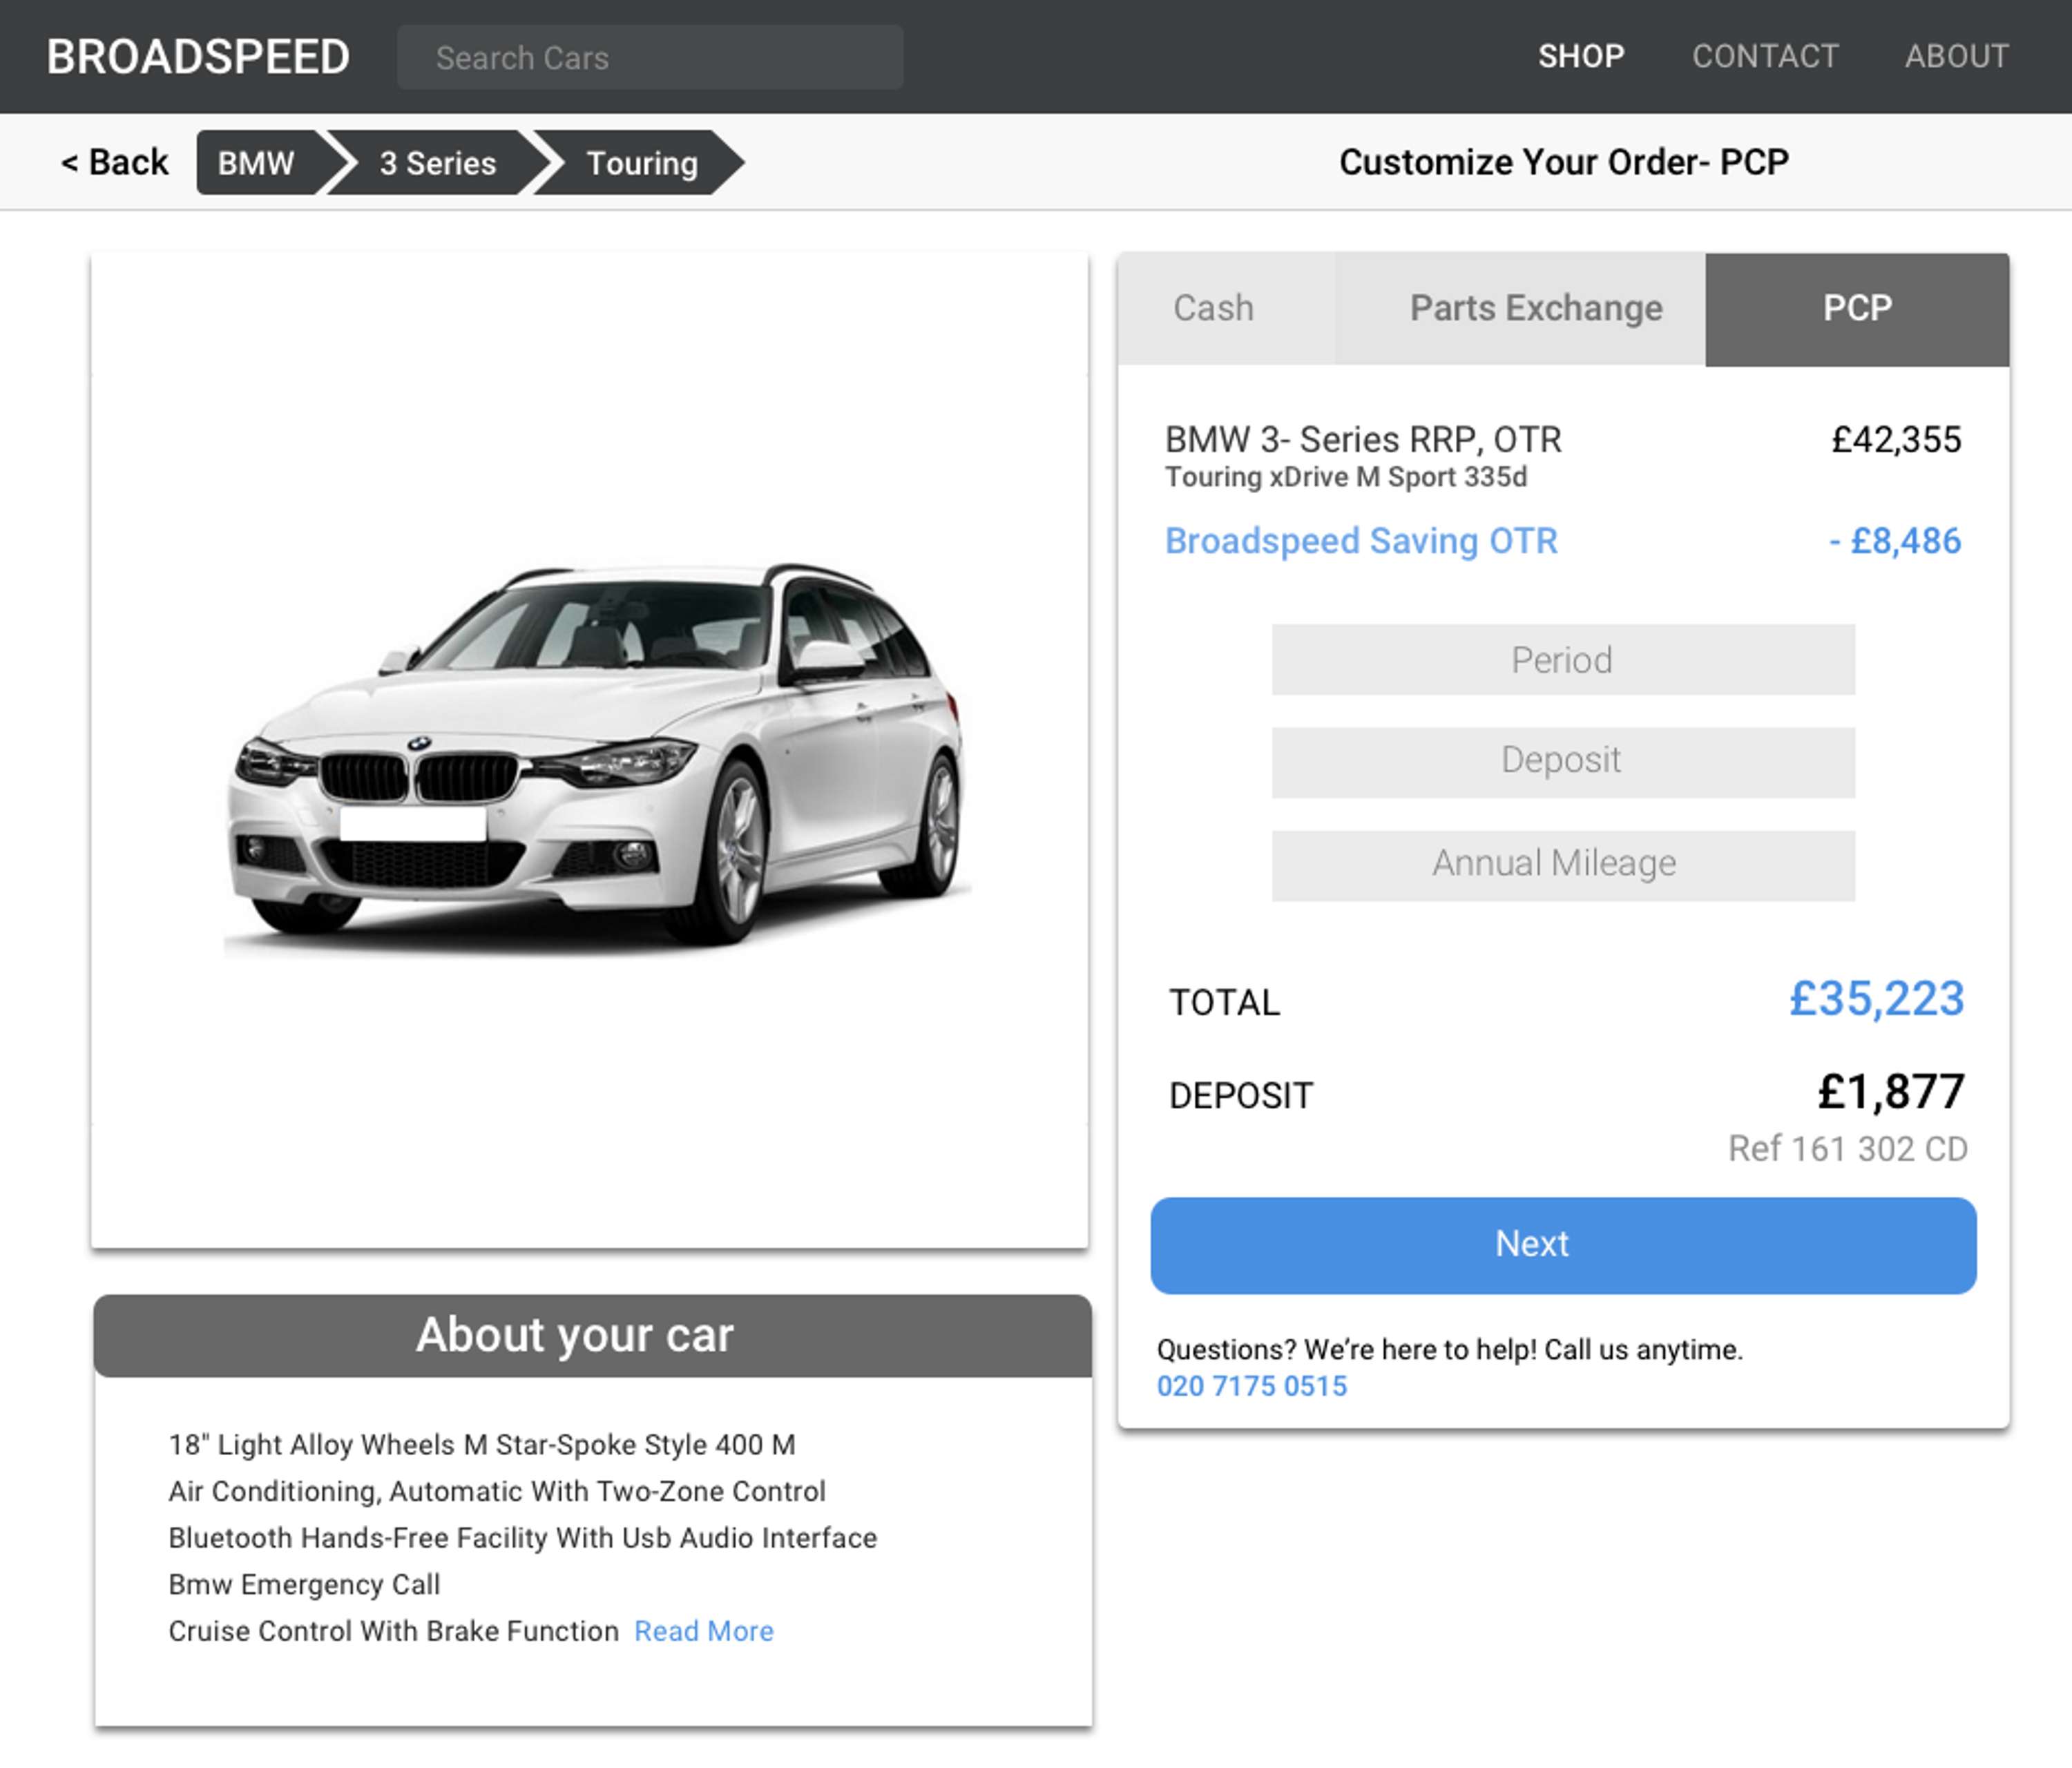Click Touring xDrive M Sport 335d text
Viewport: 2072px width, 1768px height.
tap(1346, 478)
